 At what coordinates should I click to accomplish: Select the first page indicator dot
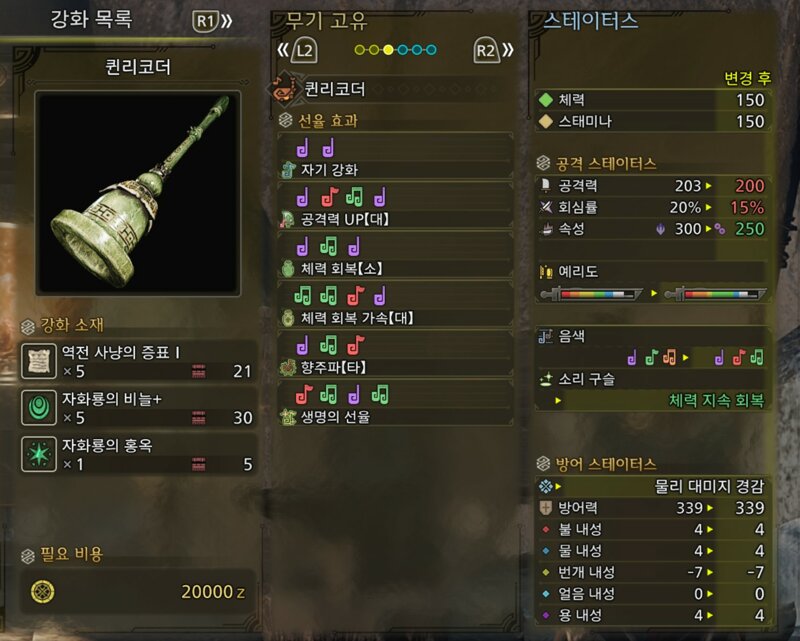click(x=360, y=50)
